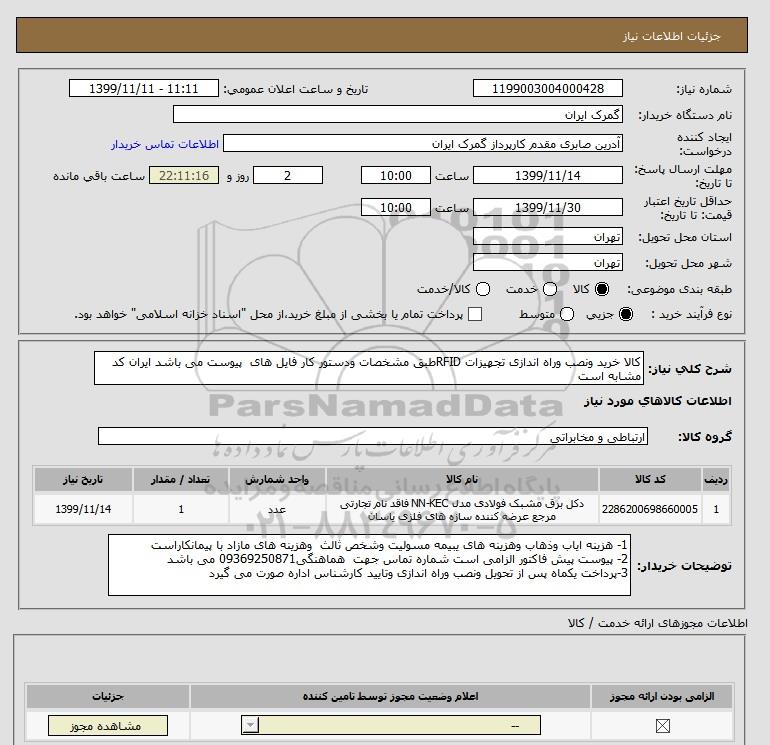Click the ردیف column header
The height and width of the screenshot is (745, 770).
pos(716,479)
